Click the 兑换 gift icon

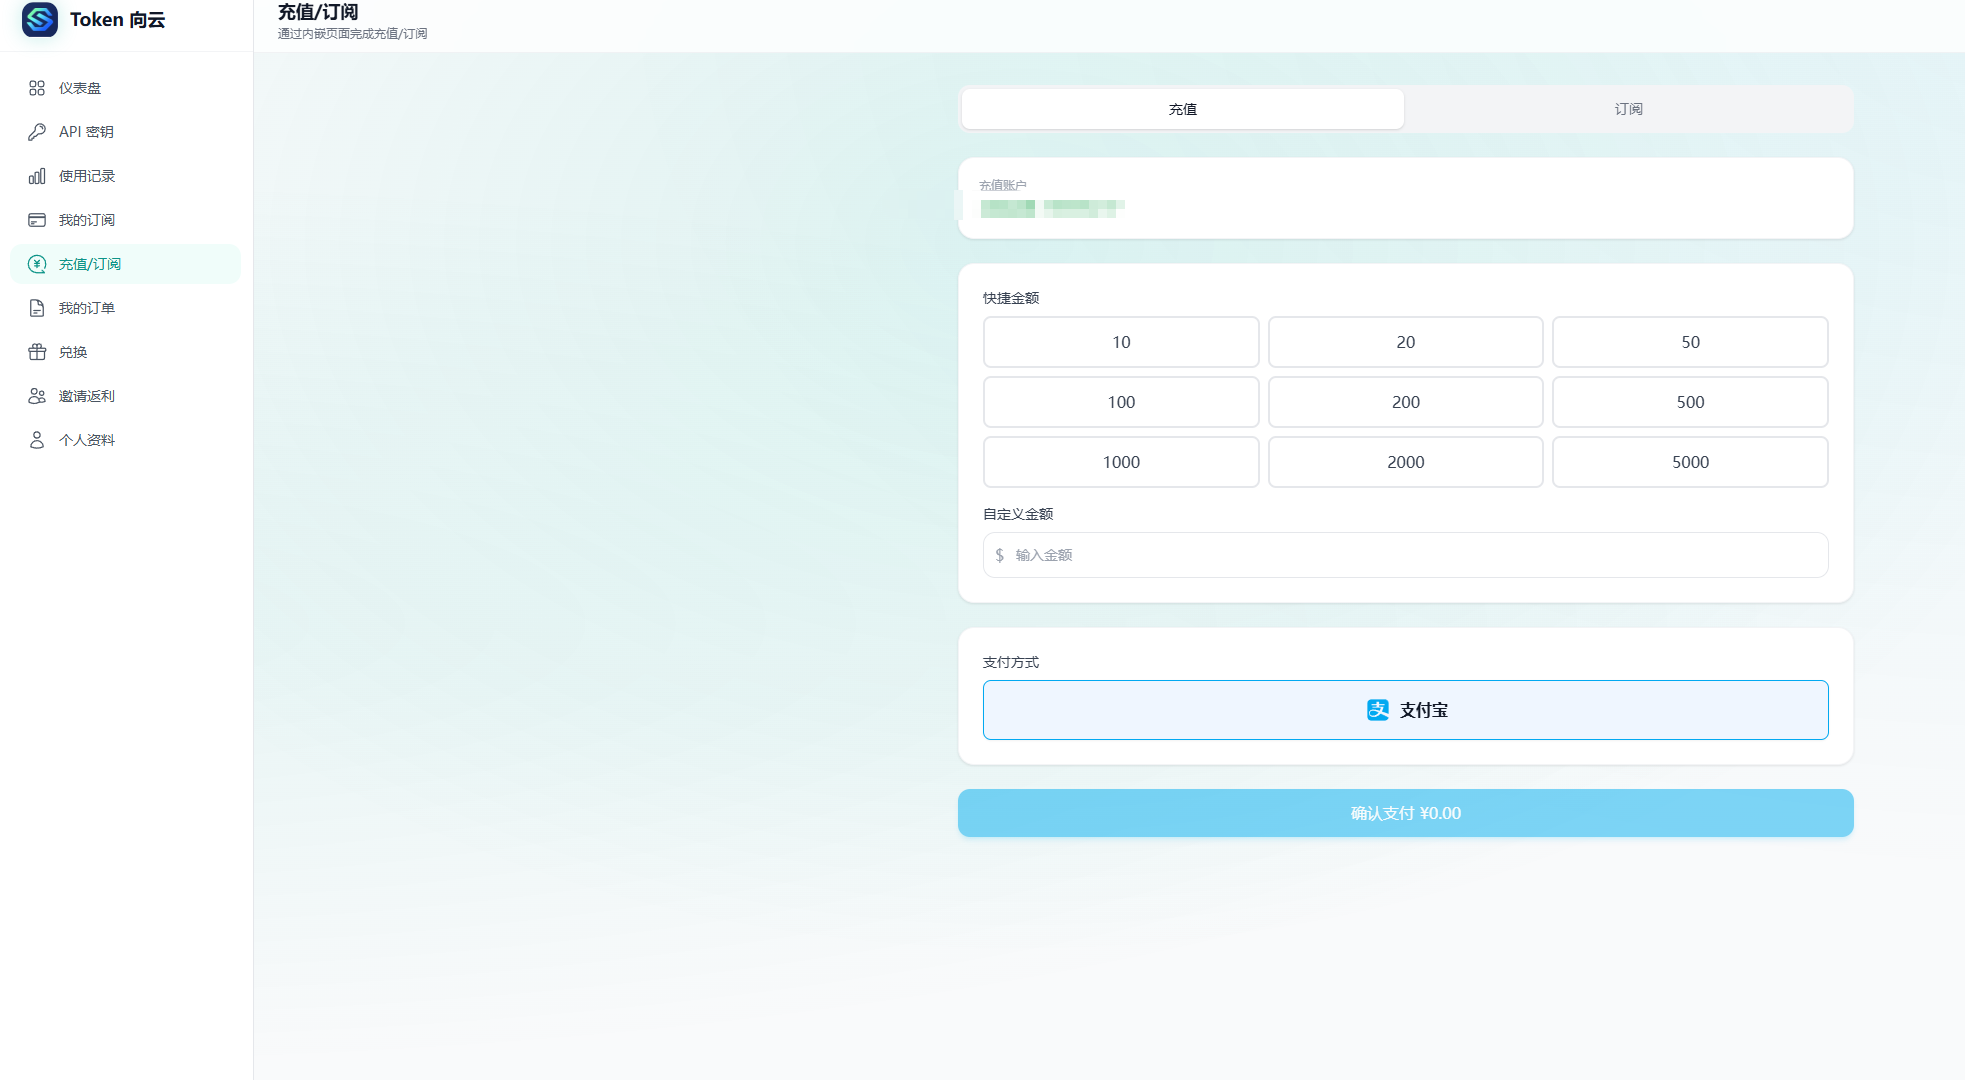pyautogui.click(x=37, y=352)
